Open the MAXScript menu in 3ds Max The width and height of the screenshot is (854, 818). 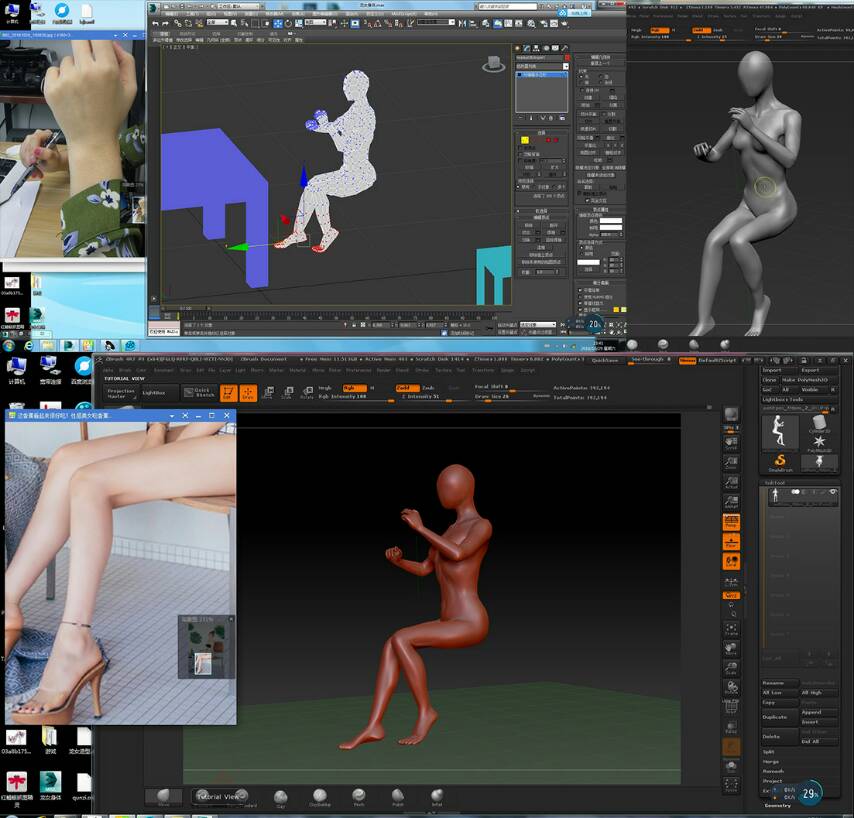[404, 14]
